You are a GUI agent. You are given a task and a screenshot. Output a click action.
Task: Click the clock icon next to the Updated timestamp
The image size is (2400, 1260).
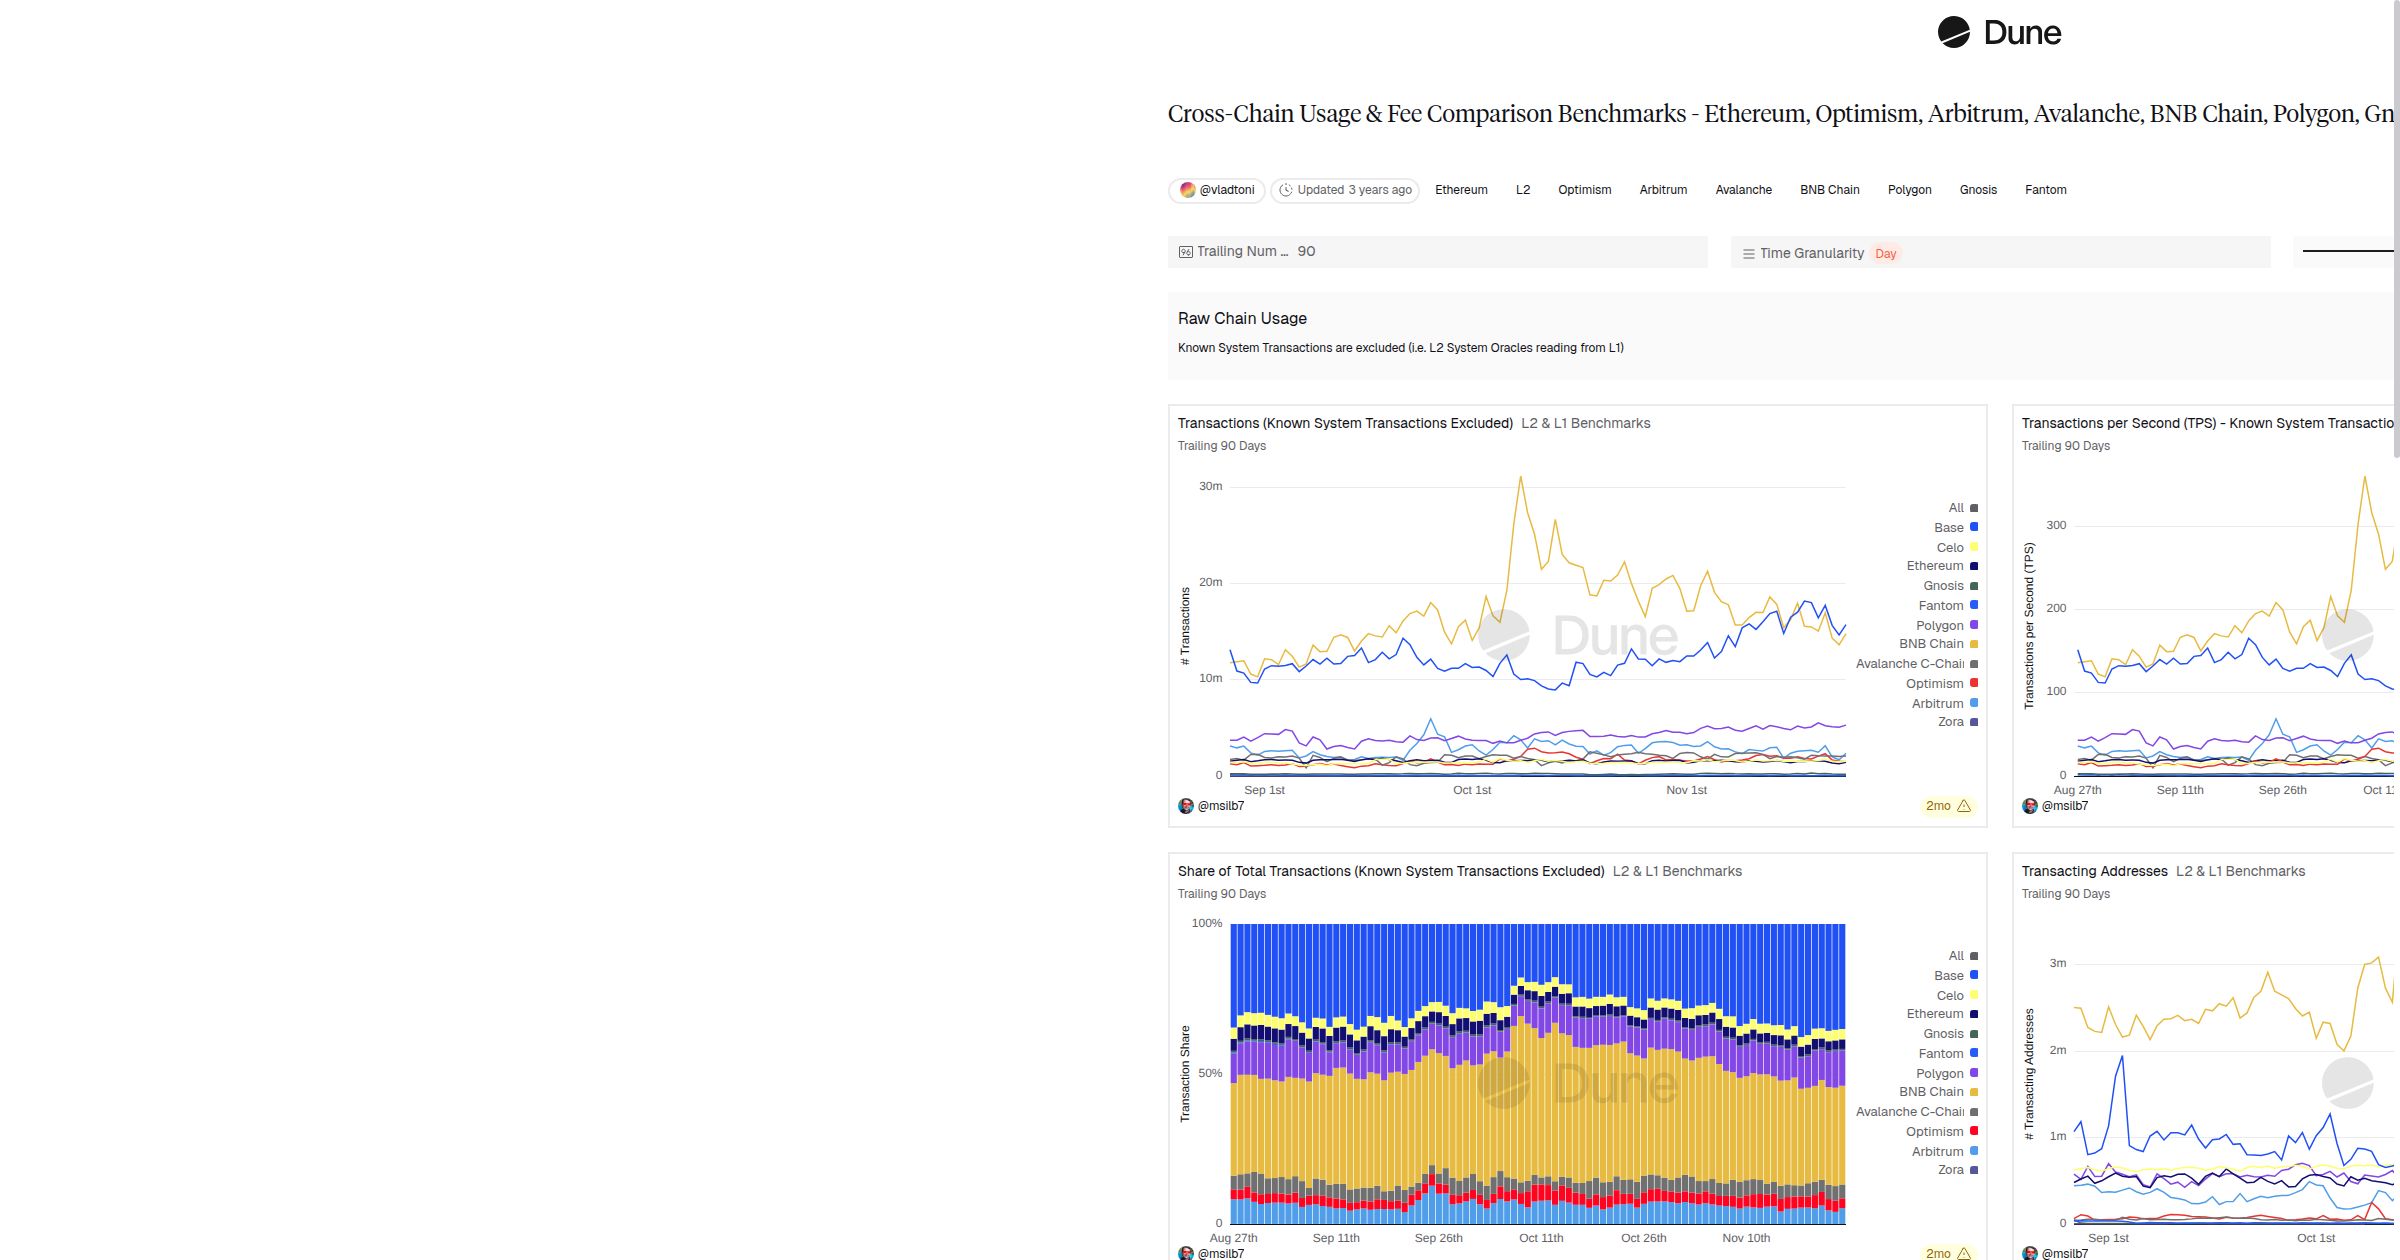point(1286,190)
